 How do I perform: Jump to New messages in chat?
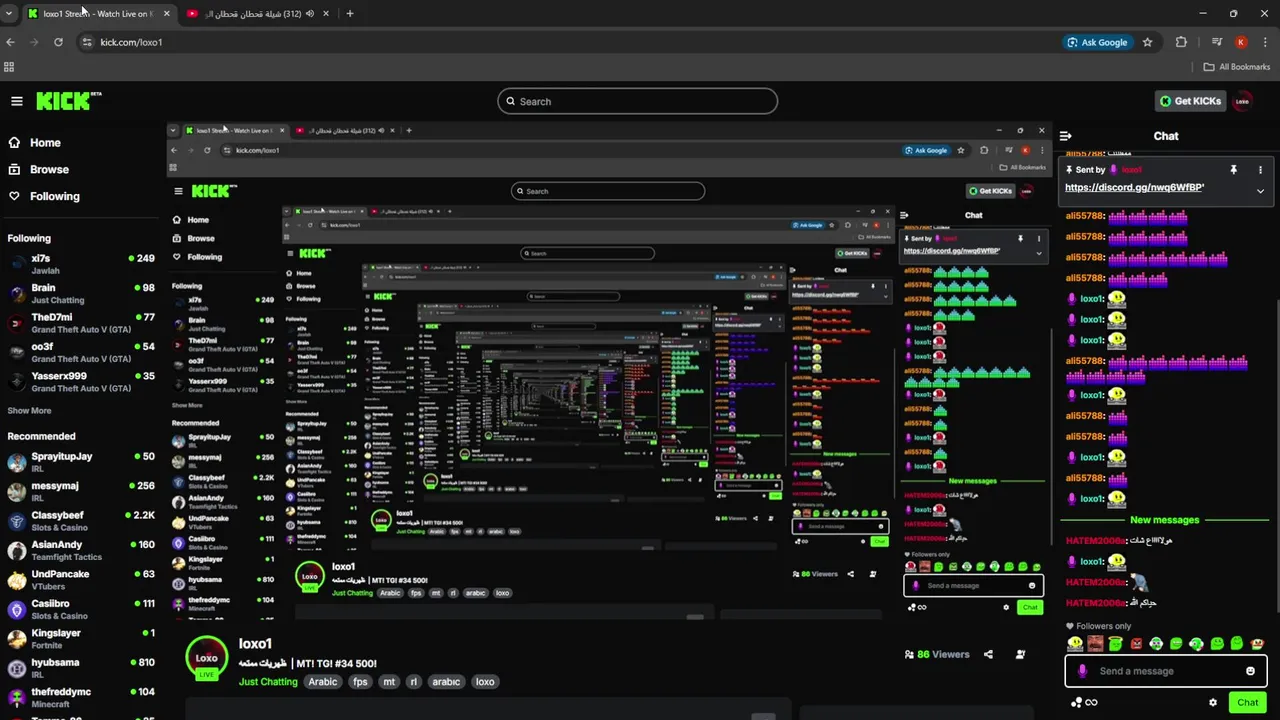pyautogui.click(x=1164, y=520)
